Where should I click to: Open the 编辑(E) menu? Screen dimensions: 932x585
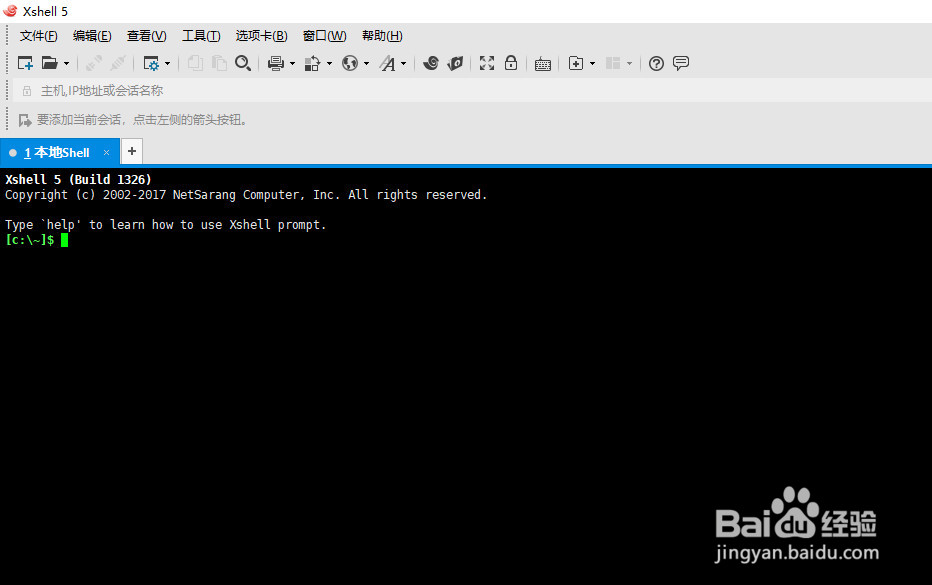[x=92, y=36]
